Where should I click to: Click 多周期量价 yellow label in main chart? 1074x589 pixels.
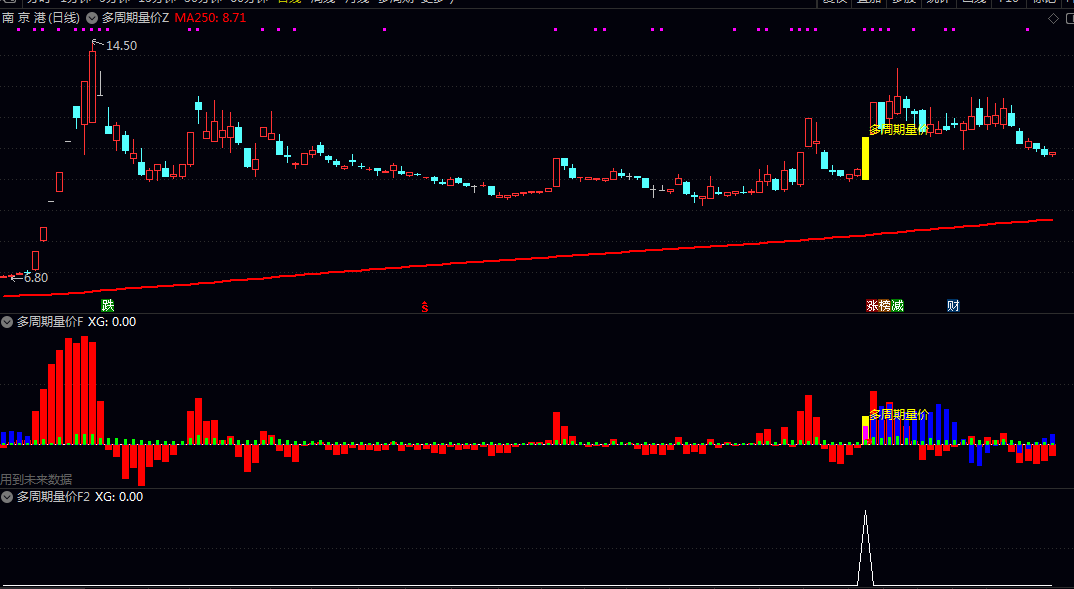899,129
